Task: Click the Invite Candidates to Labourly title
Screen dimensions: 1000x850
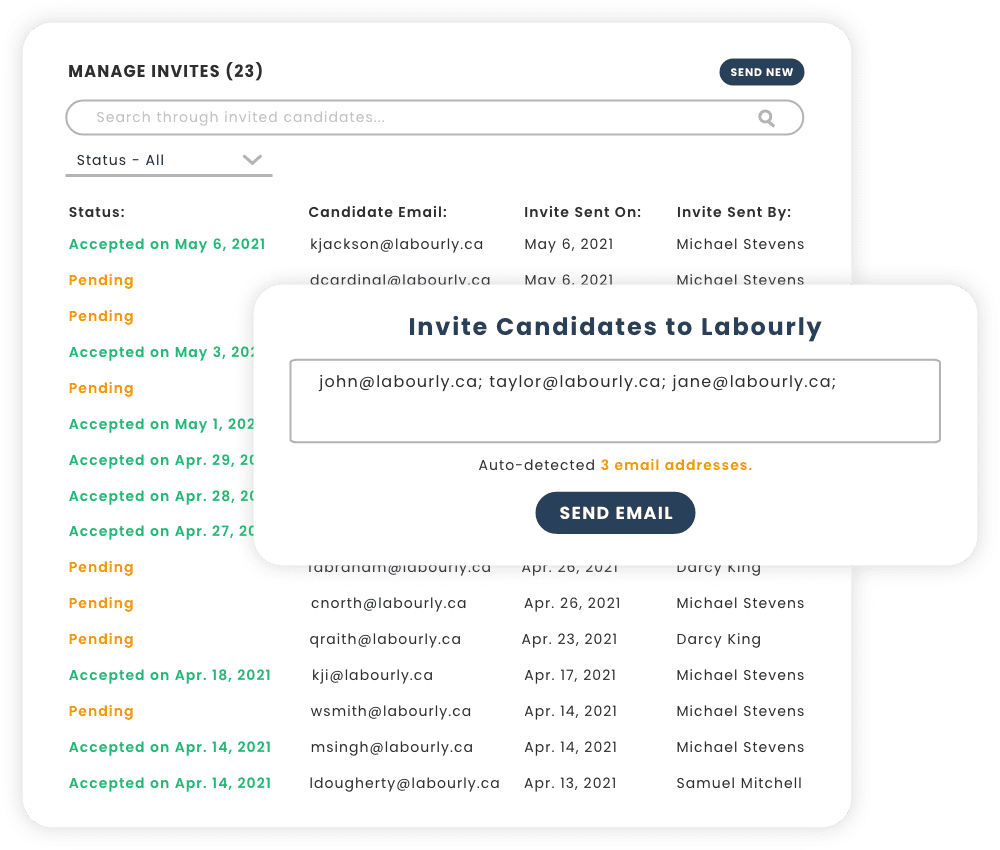Action: pos(615,326)
